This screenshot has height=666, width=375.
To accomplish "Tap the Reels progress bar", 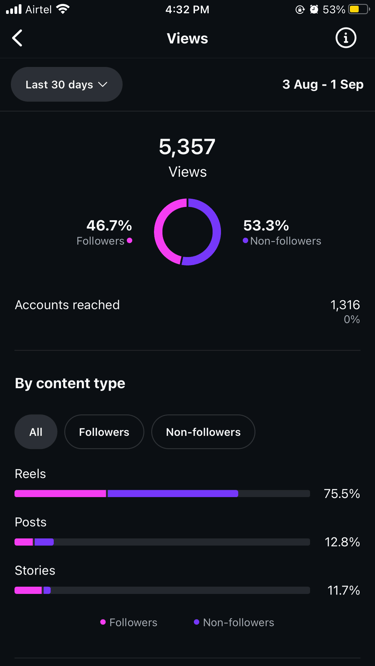I will click(162, 494).
